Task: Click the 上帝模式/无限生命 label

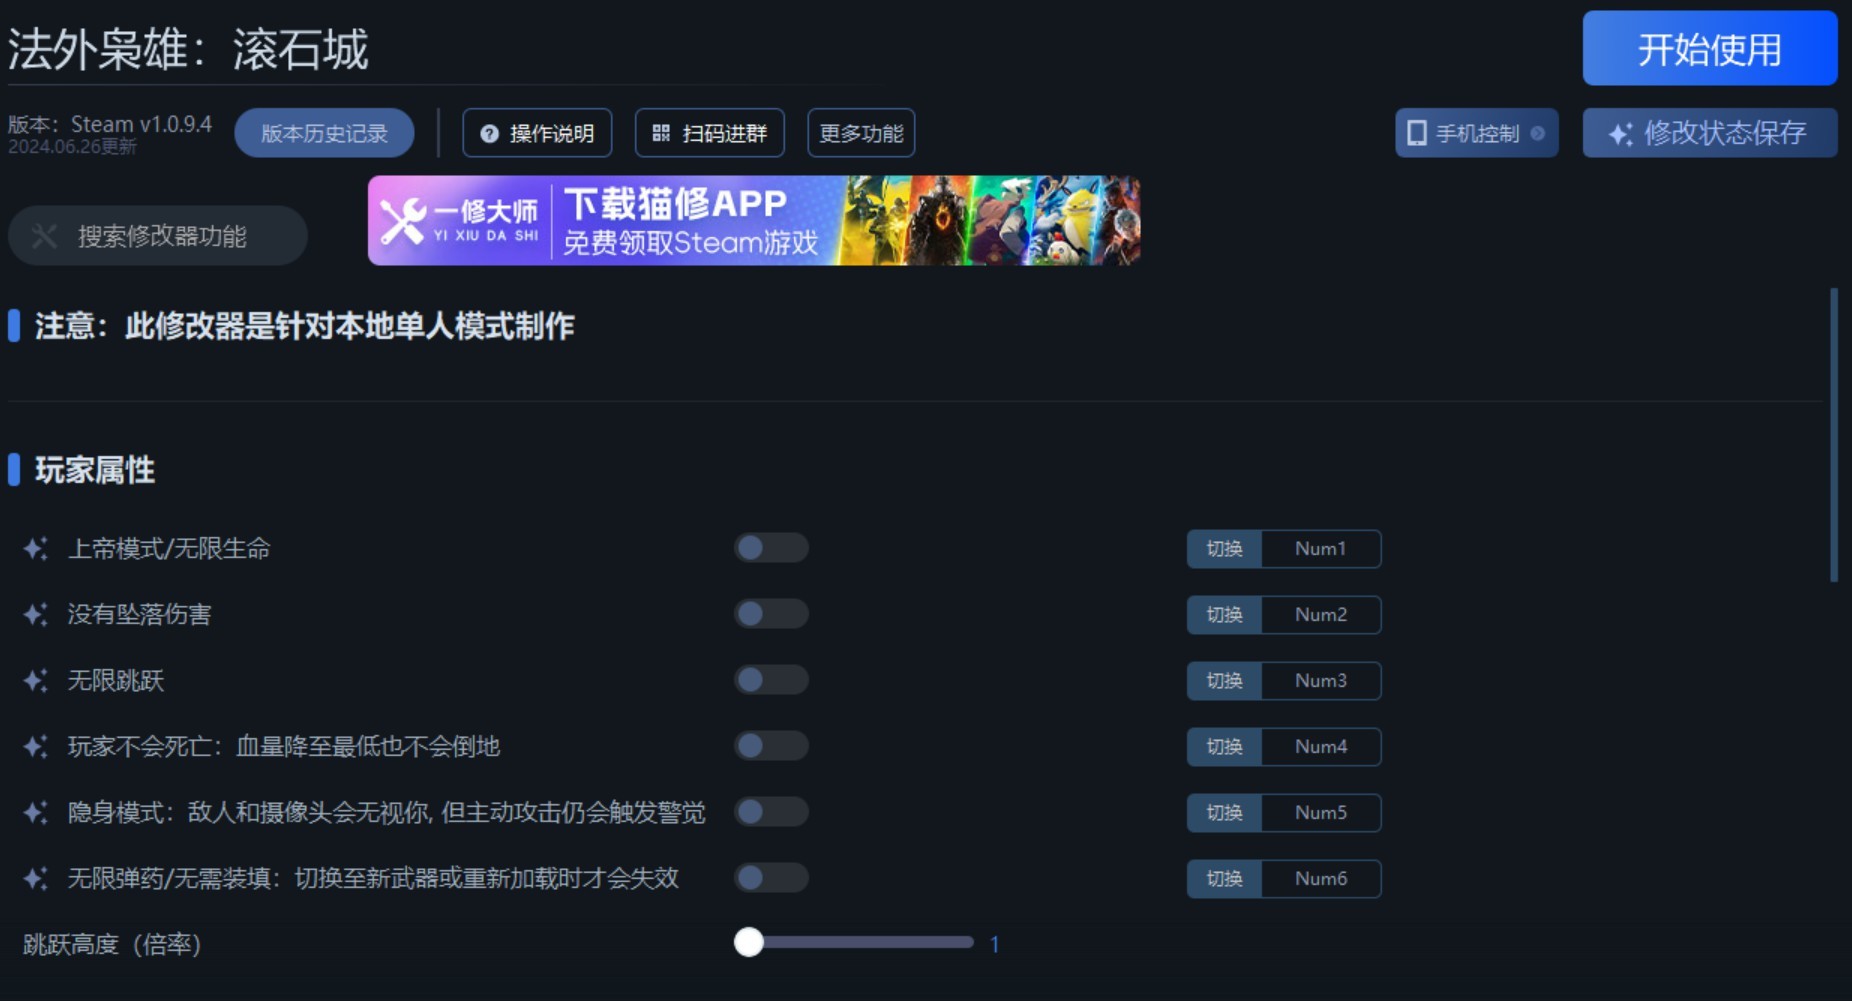Action: [169, 549]
